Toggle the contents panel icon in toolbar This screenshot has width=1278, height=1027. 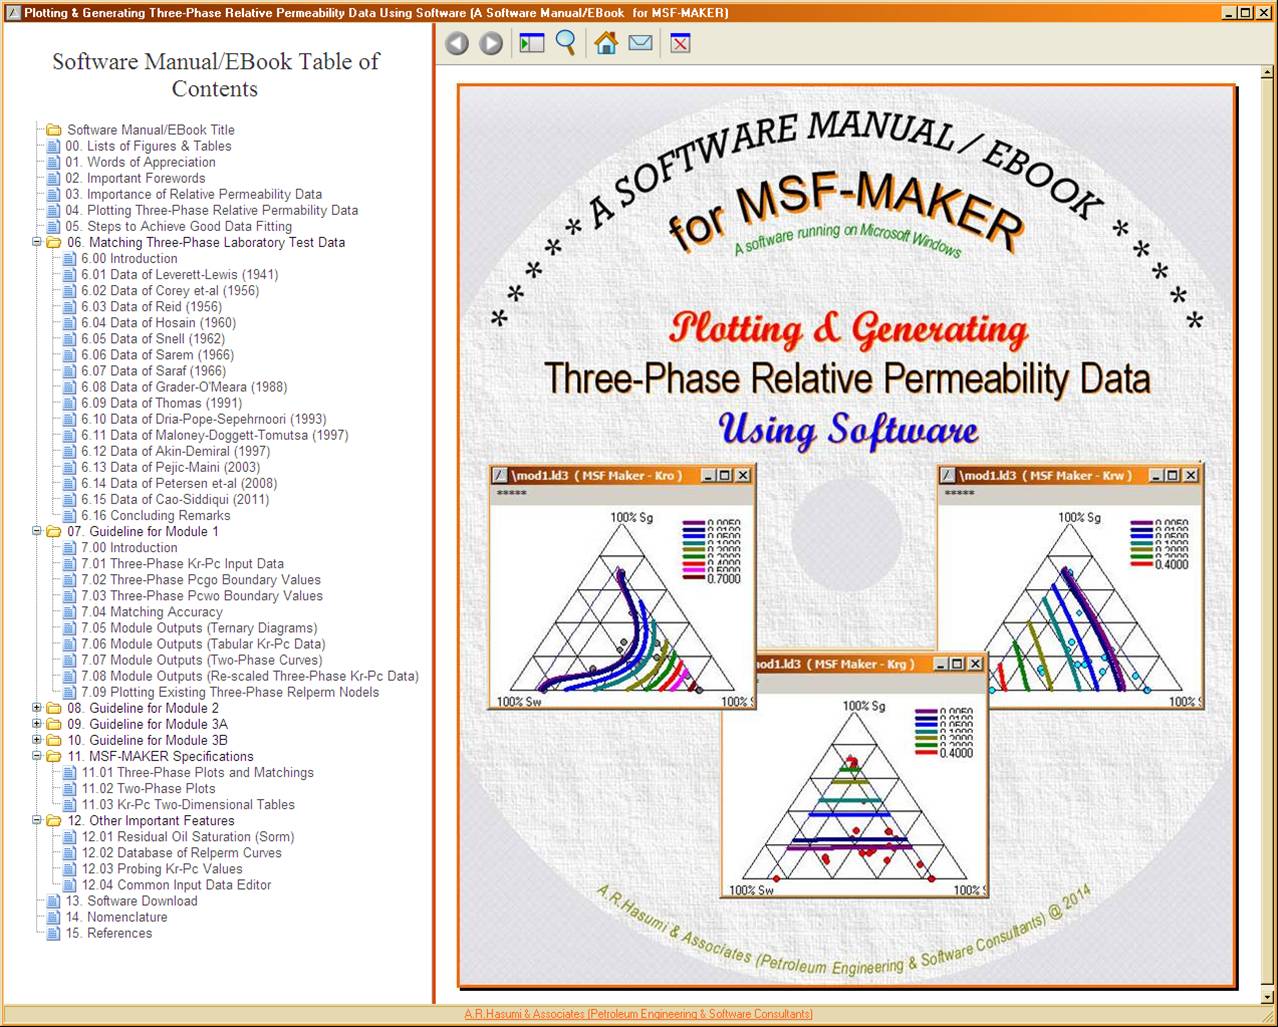531,43
